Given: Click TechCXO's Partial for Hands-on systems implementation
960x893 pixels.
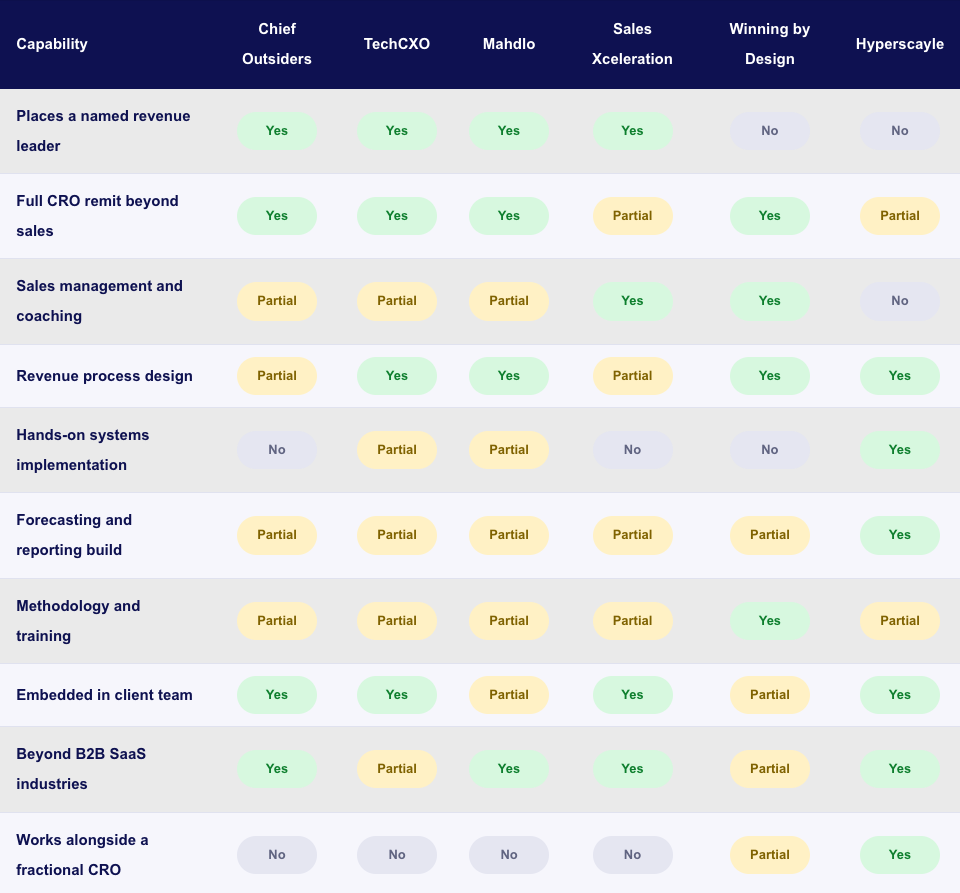Looking at the screenshot, I should [397, 450].
